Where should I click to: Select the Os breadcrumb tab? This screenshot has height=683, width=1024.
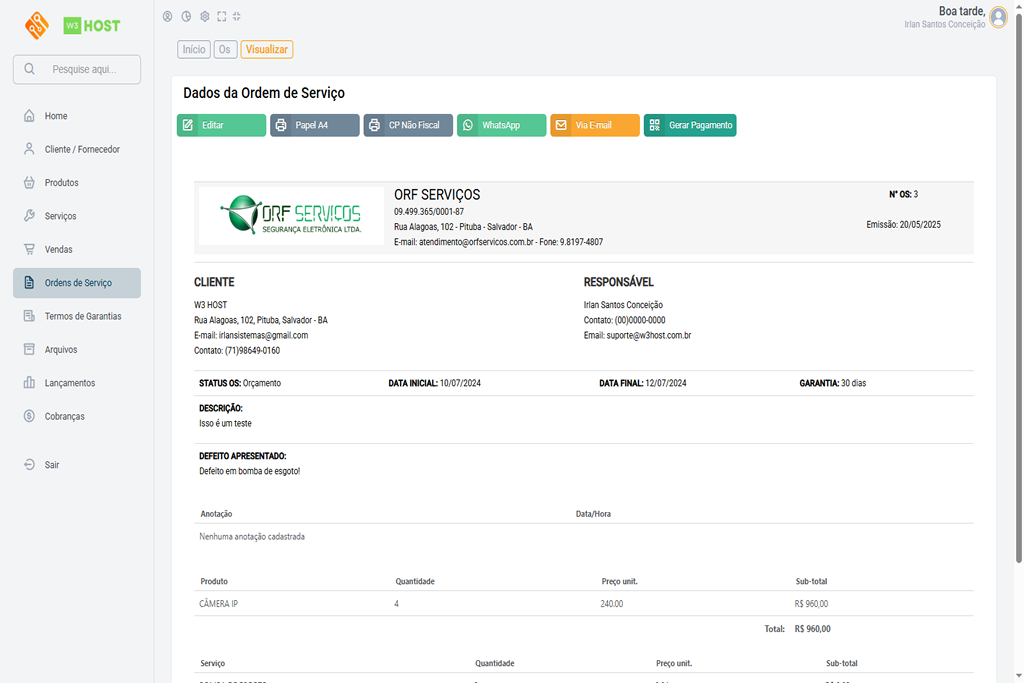click(x=225, y=49)
